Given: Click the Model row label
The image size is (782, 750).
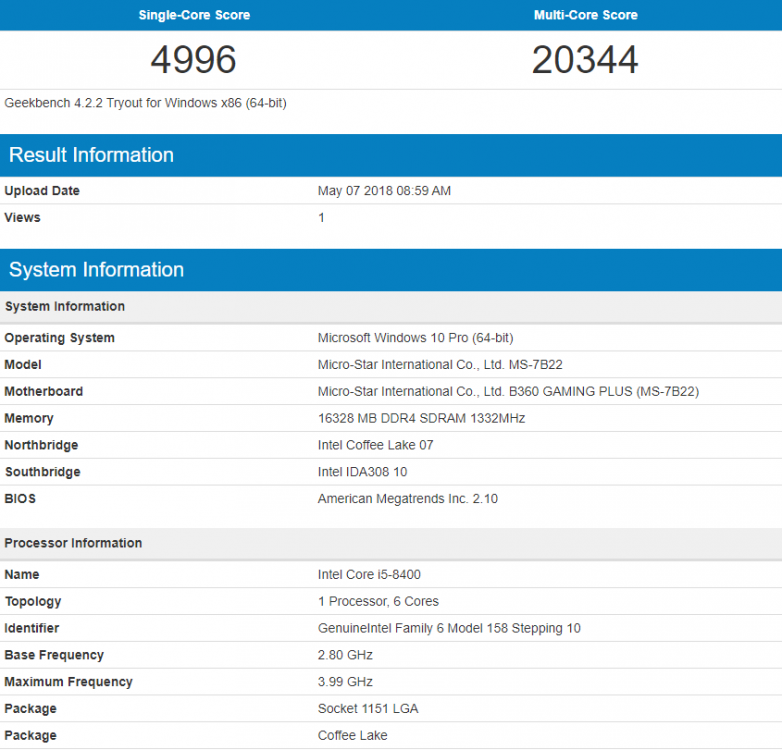Looking at the screenshot, I should (x=23, y=365).
